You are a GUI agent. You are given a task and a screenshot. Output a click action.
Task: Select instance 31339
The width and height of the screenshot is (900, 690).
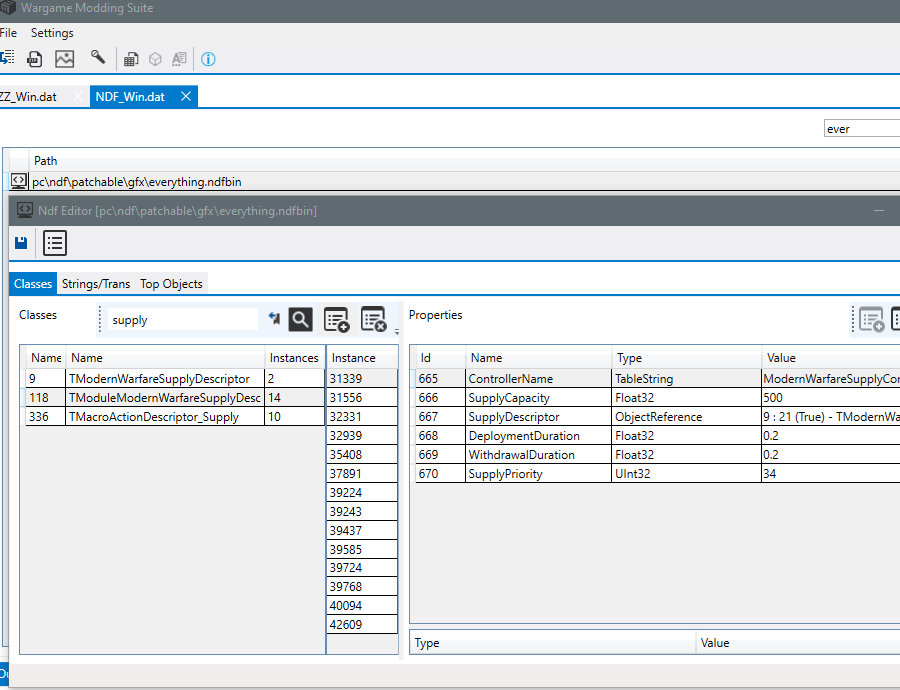pyautogui.click(x=362, y=379)
